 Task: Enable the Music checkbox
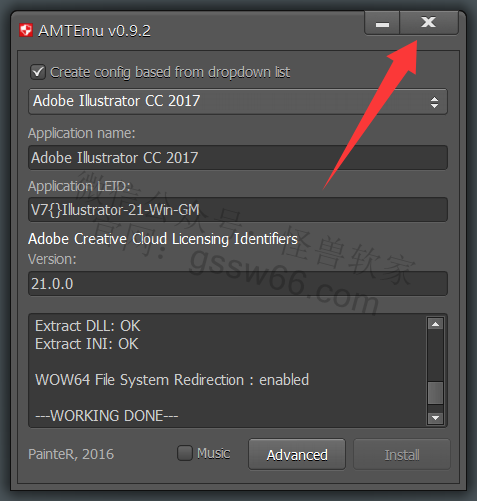(185, 453)
